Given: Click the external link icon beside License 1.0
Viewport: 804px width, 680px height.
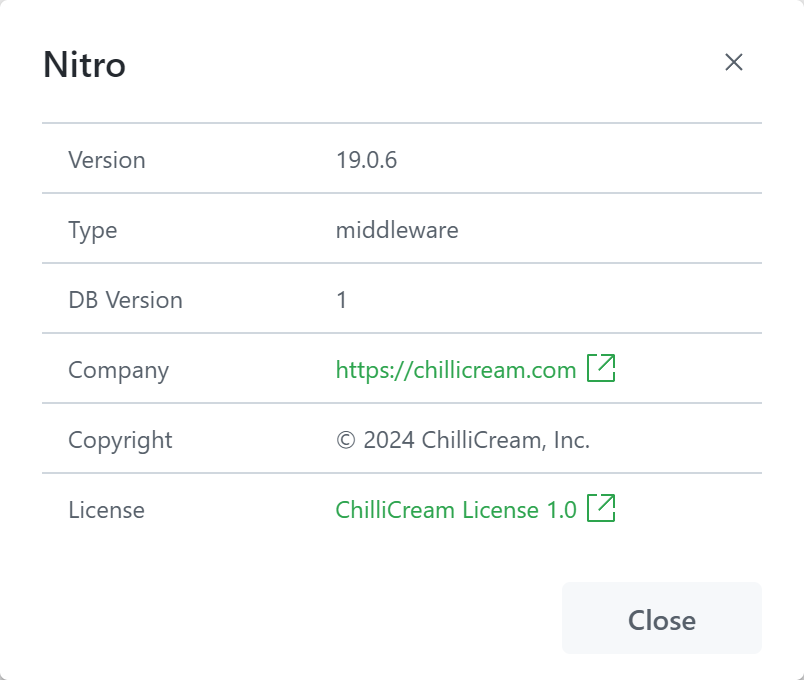Looking at the screenshot, I should (601, 508).
